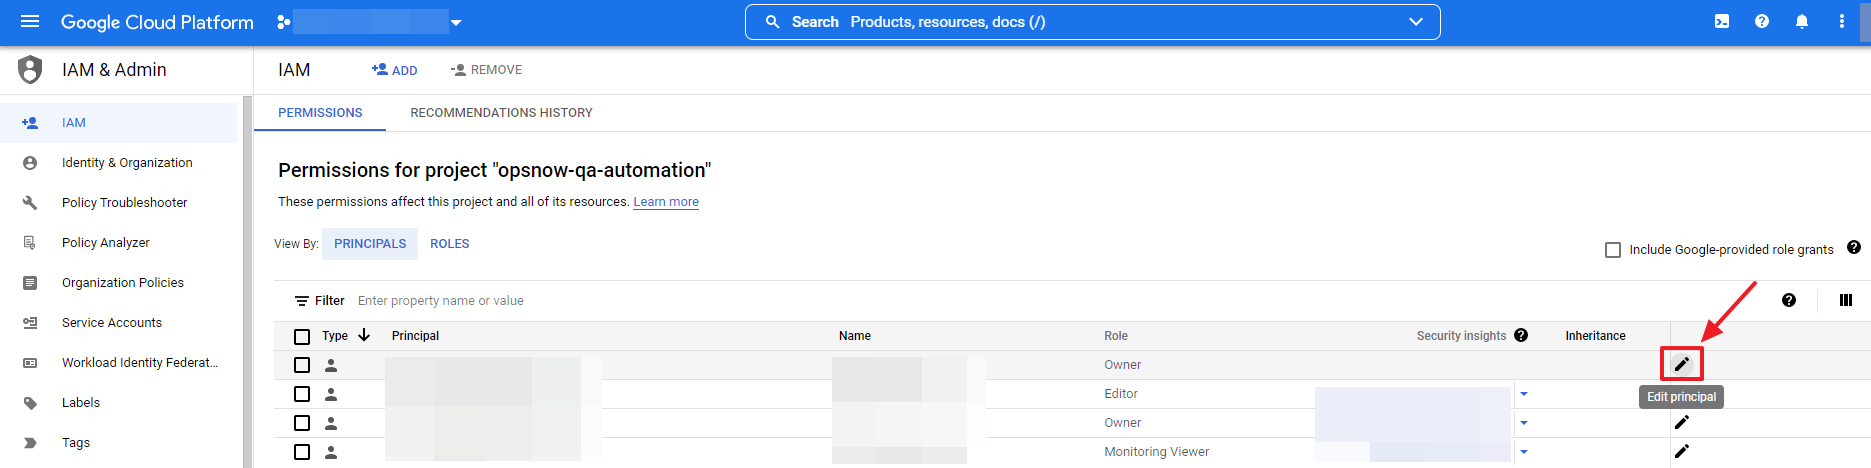Image resolution: width=1871 pixels, height=468 pixels.
Task: Switch to Recommendations History tab
Action: click(501, 113)
